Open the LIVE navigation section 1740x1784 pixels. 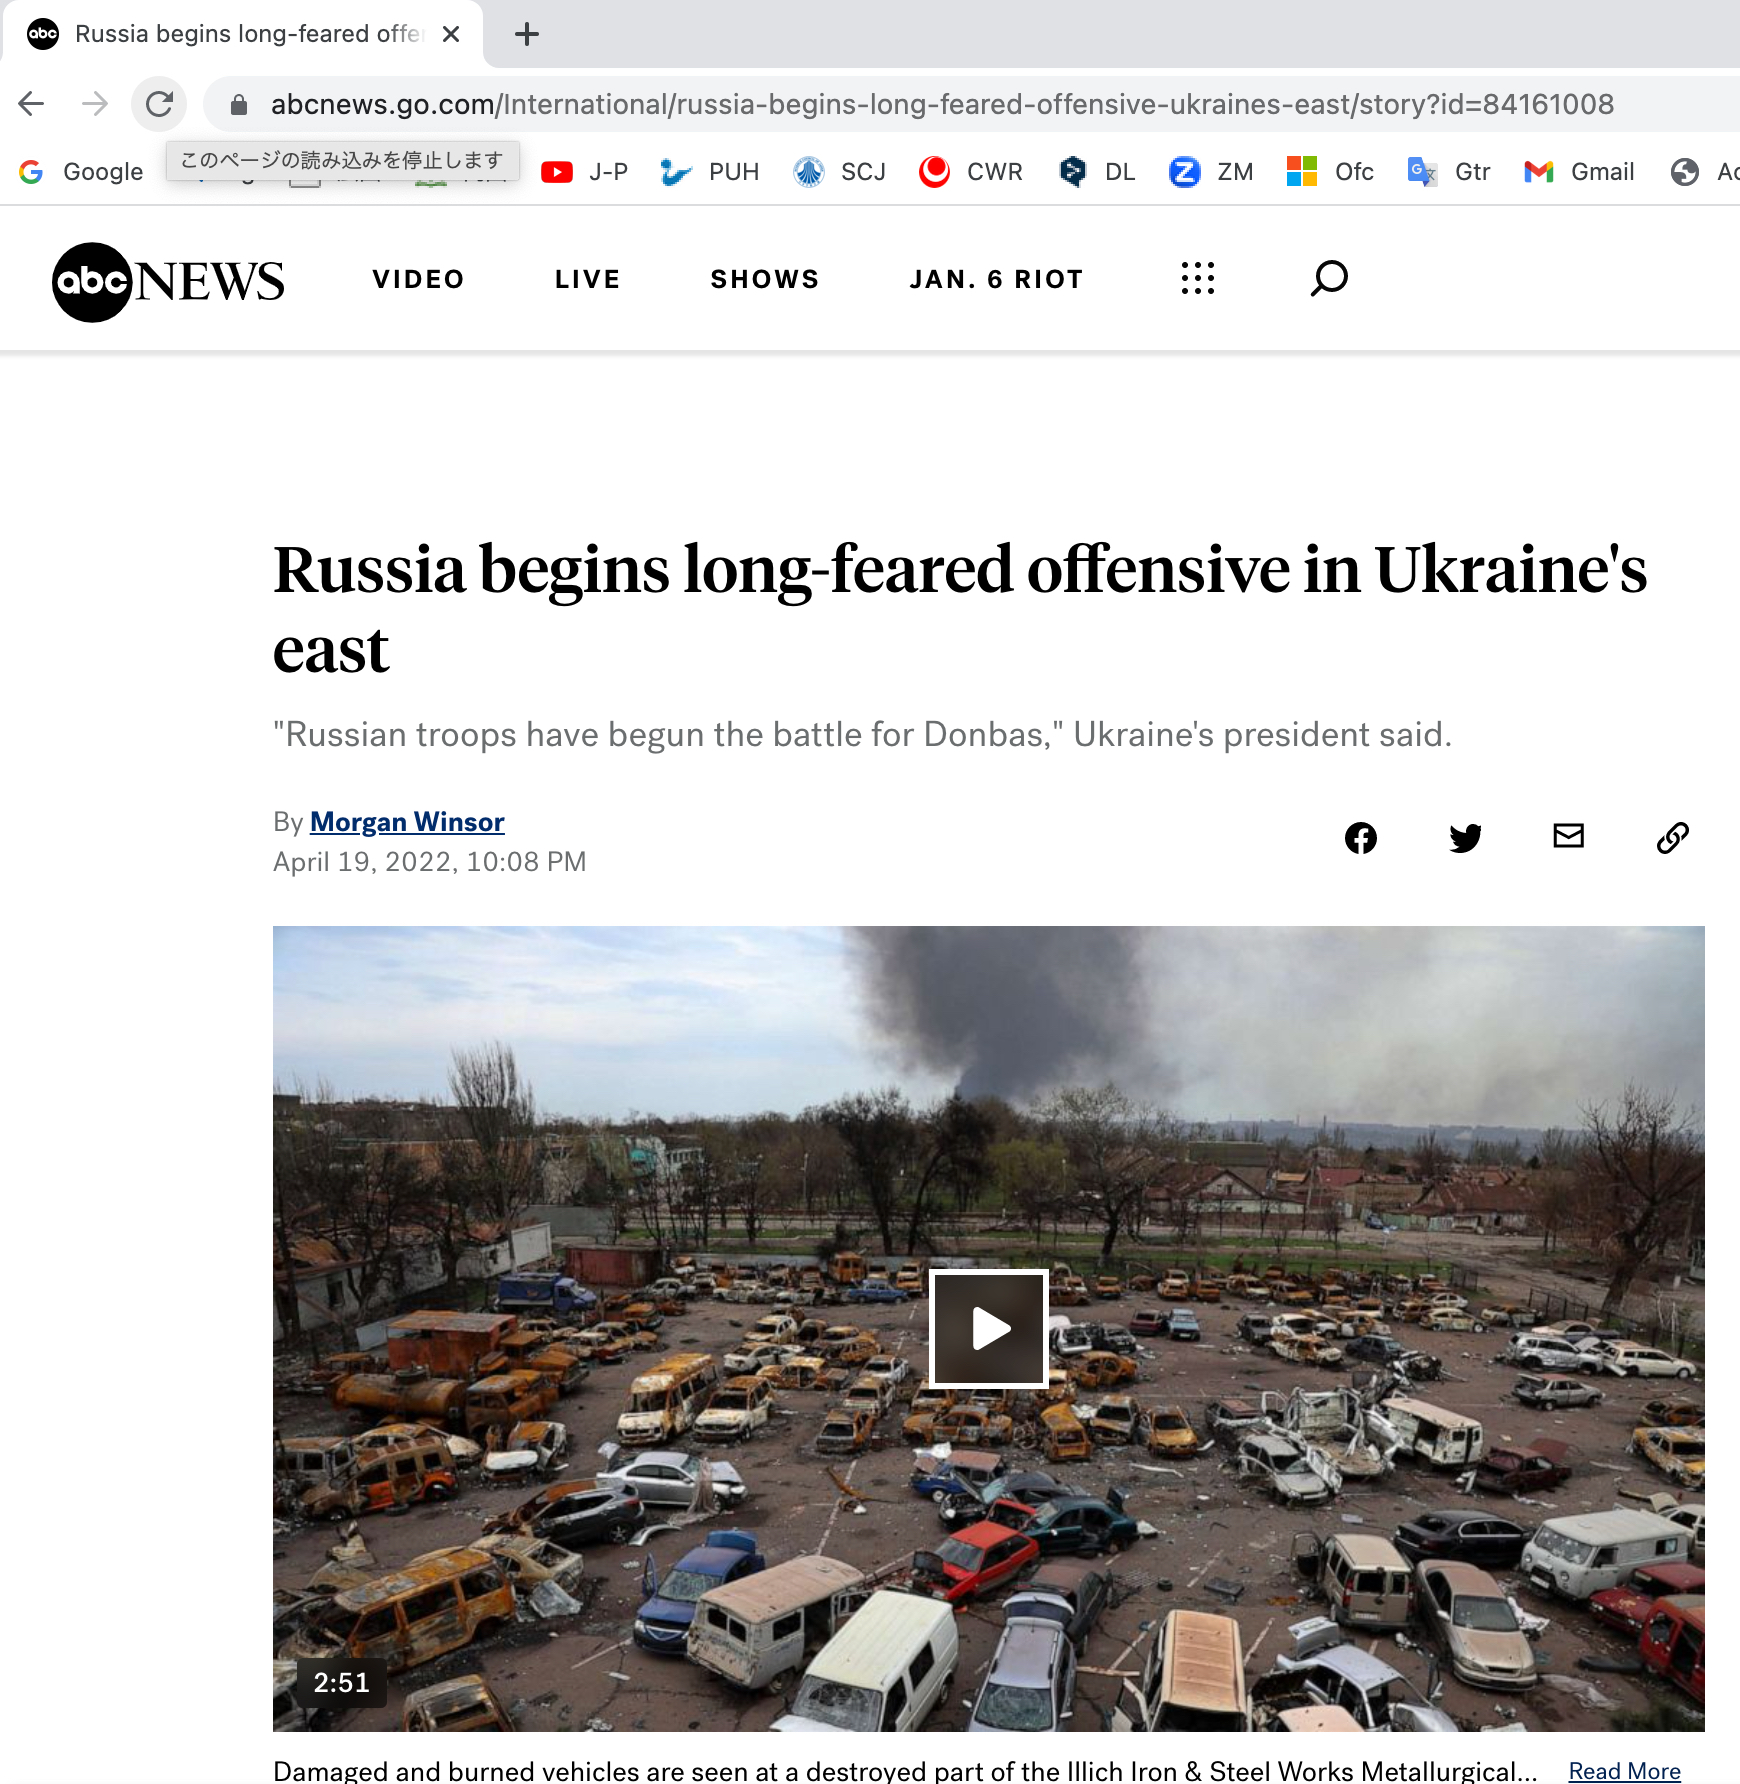(588, 279)
